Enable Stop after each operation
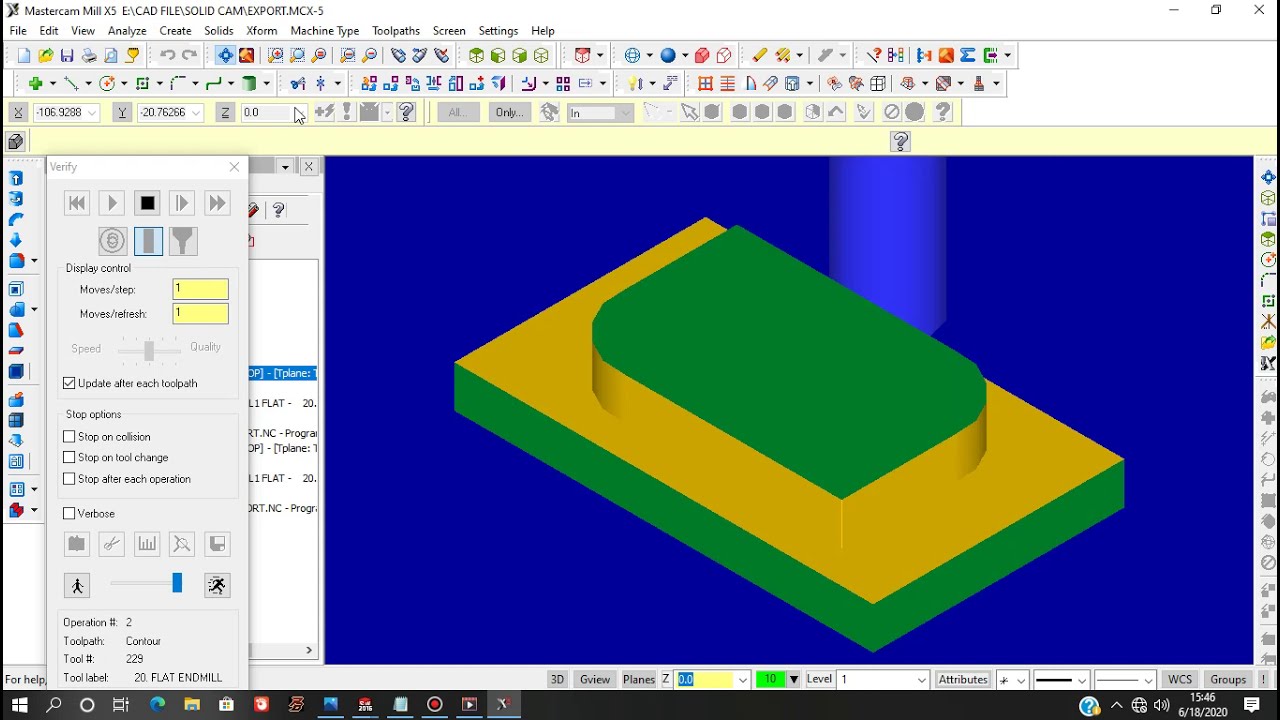Viewport: 1280px width, 720px height. click(69, 479)
